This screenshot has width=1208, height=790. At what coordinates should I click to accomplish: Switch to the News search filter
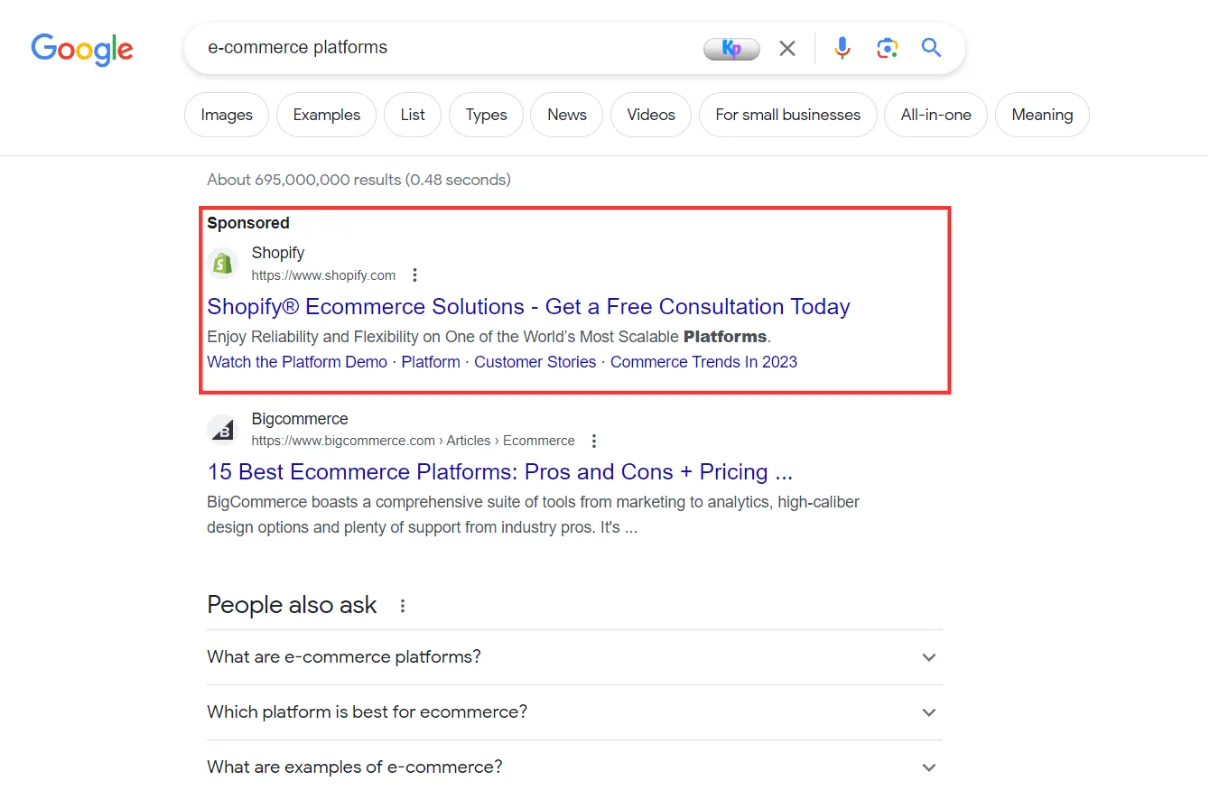pos(566,114)
